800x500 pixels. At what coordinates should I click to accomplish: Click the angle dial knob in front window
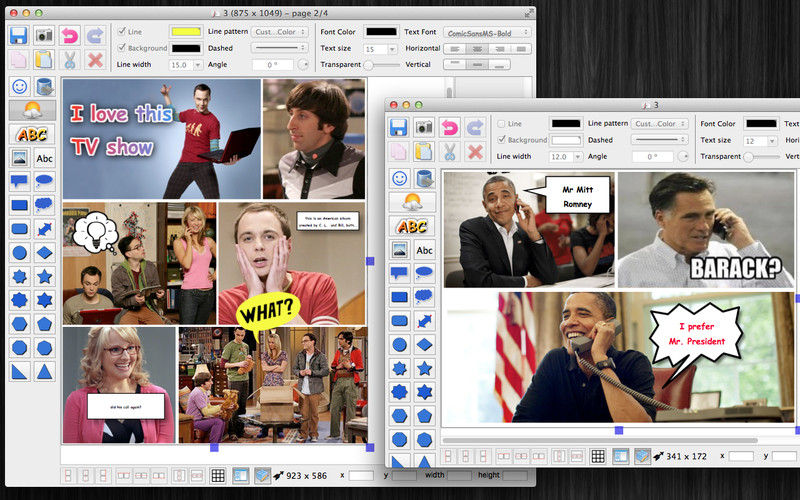(683, 157)
